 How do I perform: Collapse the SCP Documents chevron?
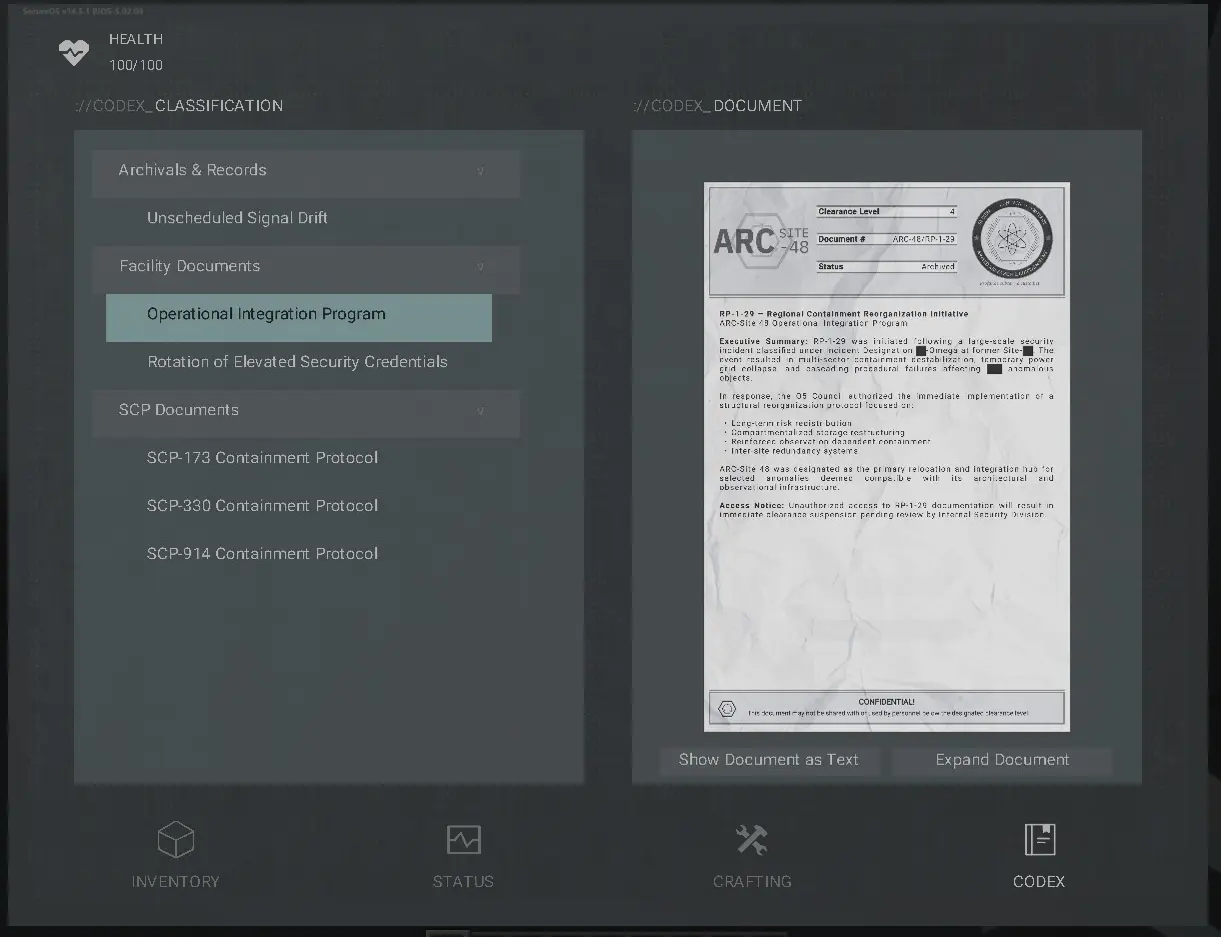pyautogui.click(x=480, y=411)
